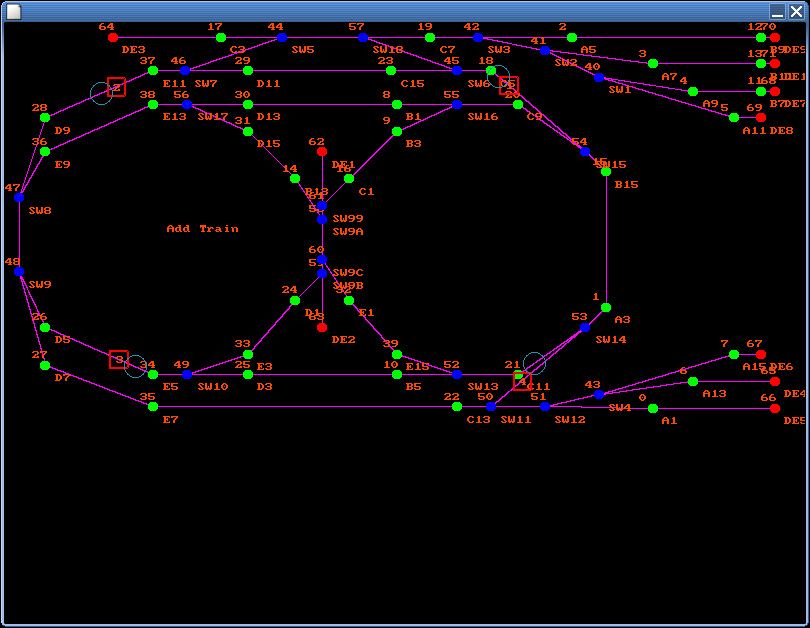Click blue switch node SW5 numbered 44
The width and height of the screenshot is (810, 628).
[x=282, y=38]
